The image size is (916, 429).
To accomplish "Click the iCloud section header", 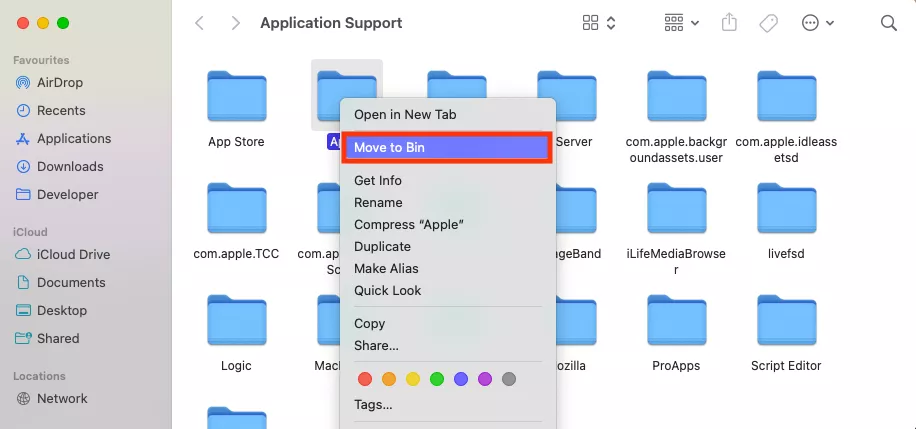I will pos(30,232).
